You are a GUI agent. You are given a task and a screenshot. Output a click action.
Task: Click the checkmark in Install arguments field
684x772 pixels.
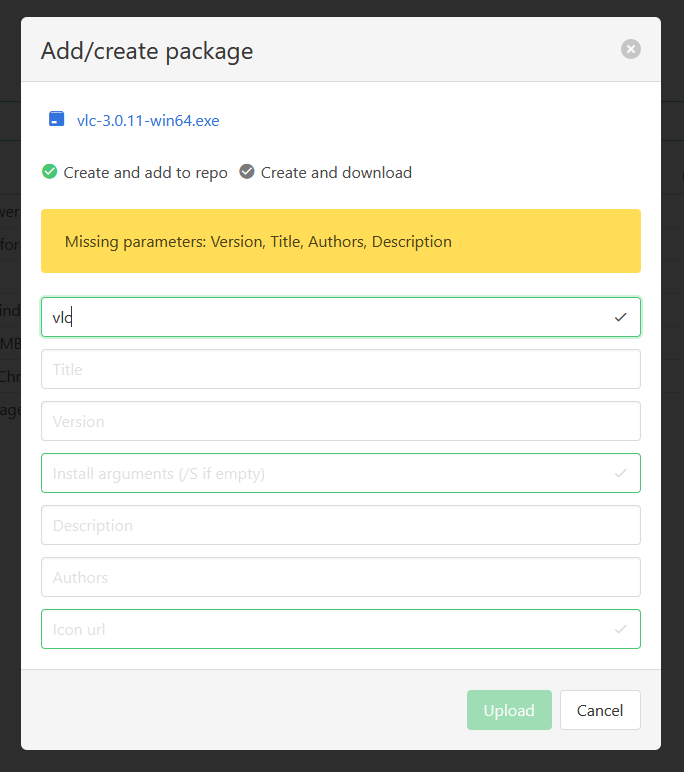click(620, 473)
